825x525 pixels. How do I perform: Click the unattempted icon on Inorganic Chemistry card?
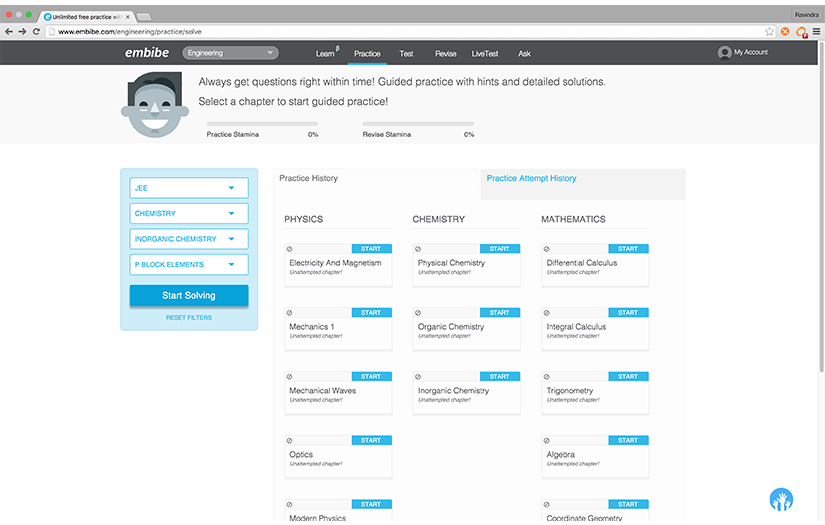point(418,377)
